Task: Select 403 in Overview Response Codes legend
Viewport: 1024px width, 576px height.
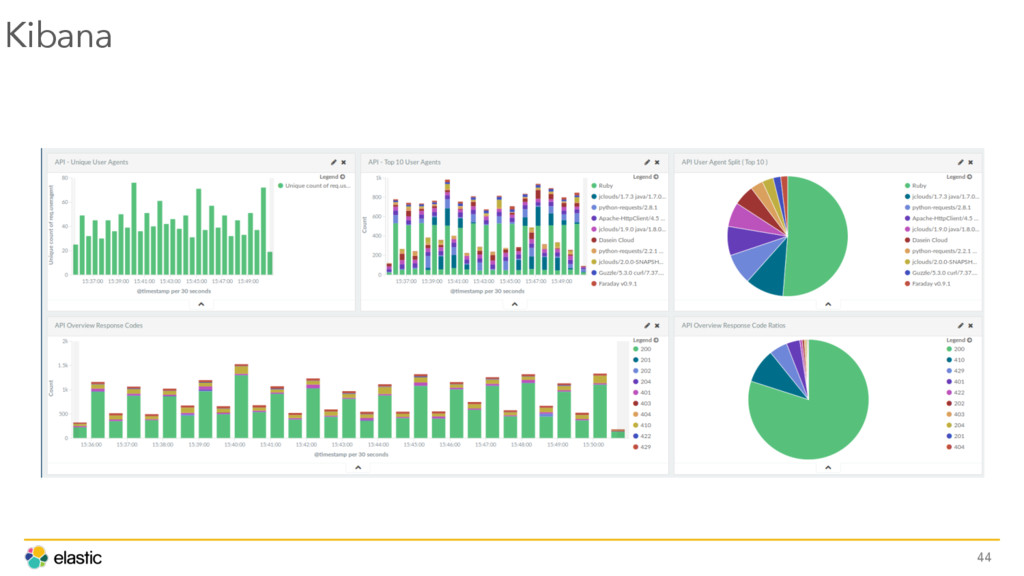Action: (642, 404)
